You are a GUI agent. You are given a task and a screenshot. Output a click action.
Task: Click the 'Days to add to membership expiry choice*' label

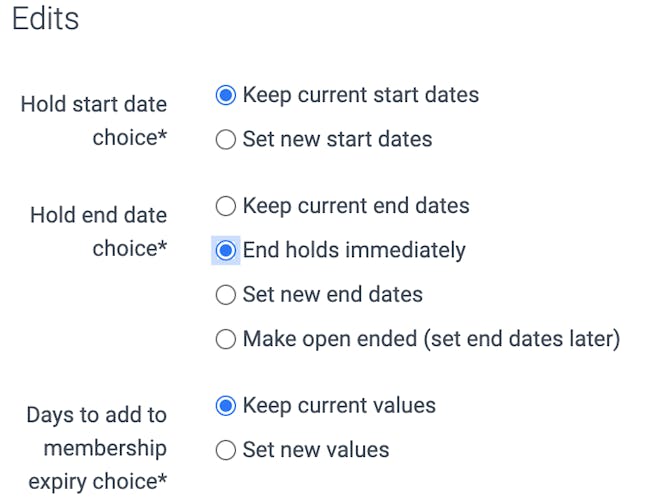[x=97, y=448]
